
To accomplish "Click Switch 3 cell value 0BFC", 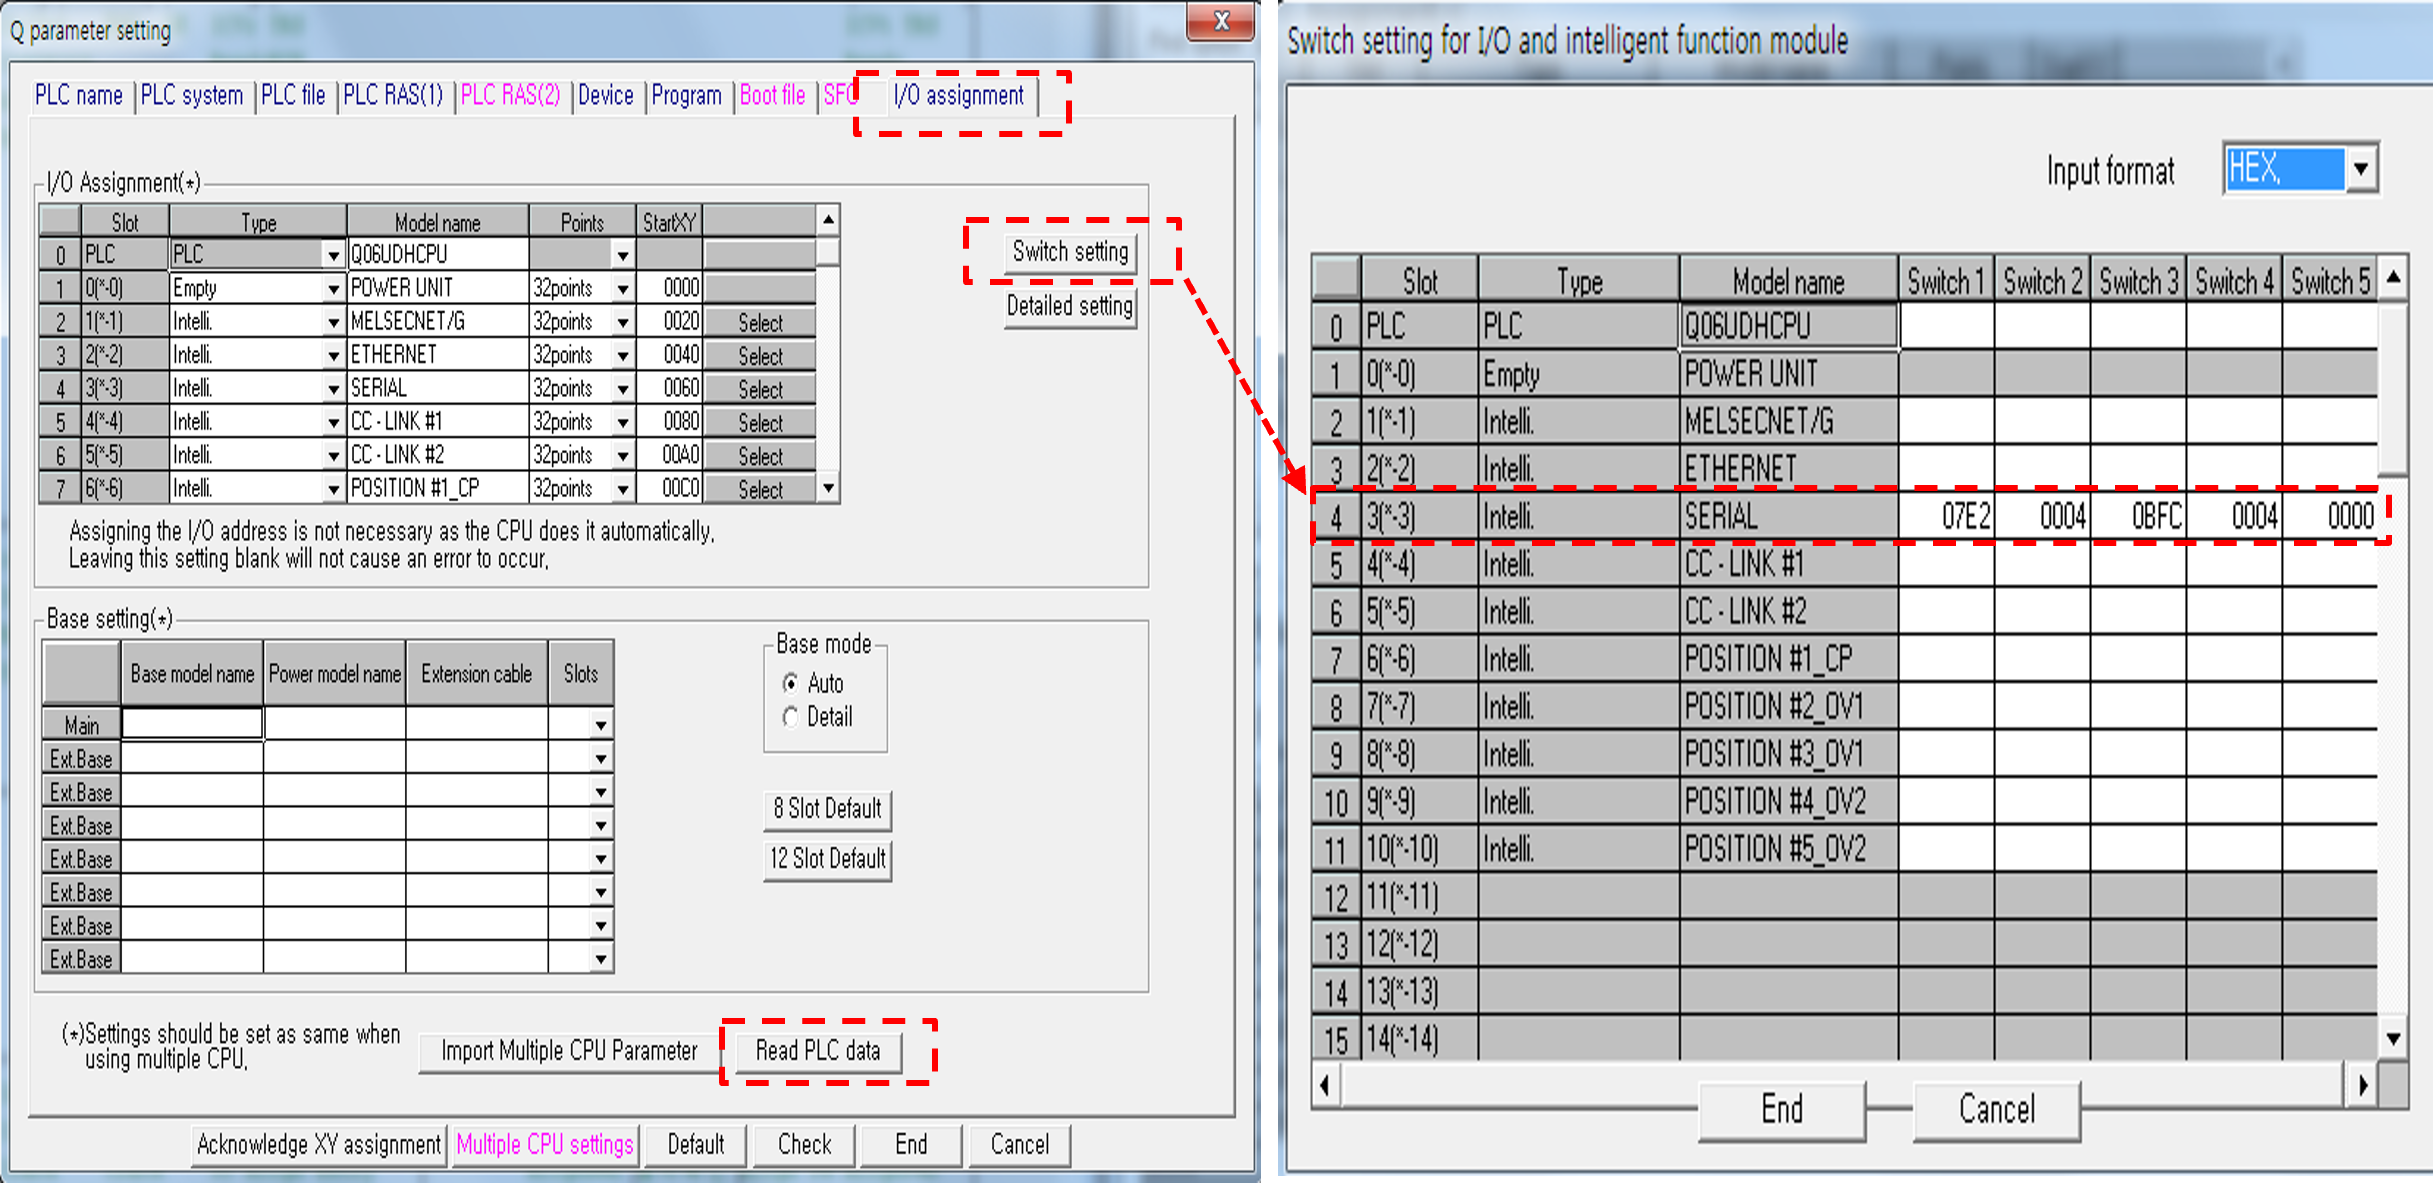I will (2138, 516).
